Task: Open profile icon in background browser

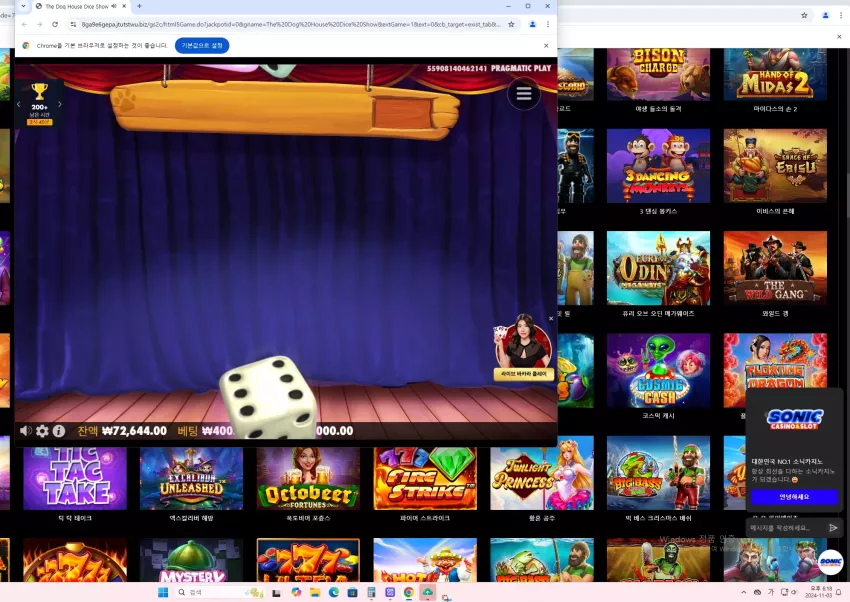Action: [826, 15]
